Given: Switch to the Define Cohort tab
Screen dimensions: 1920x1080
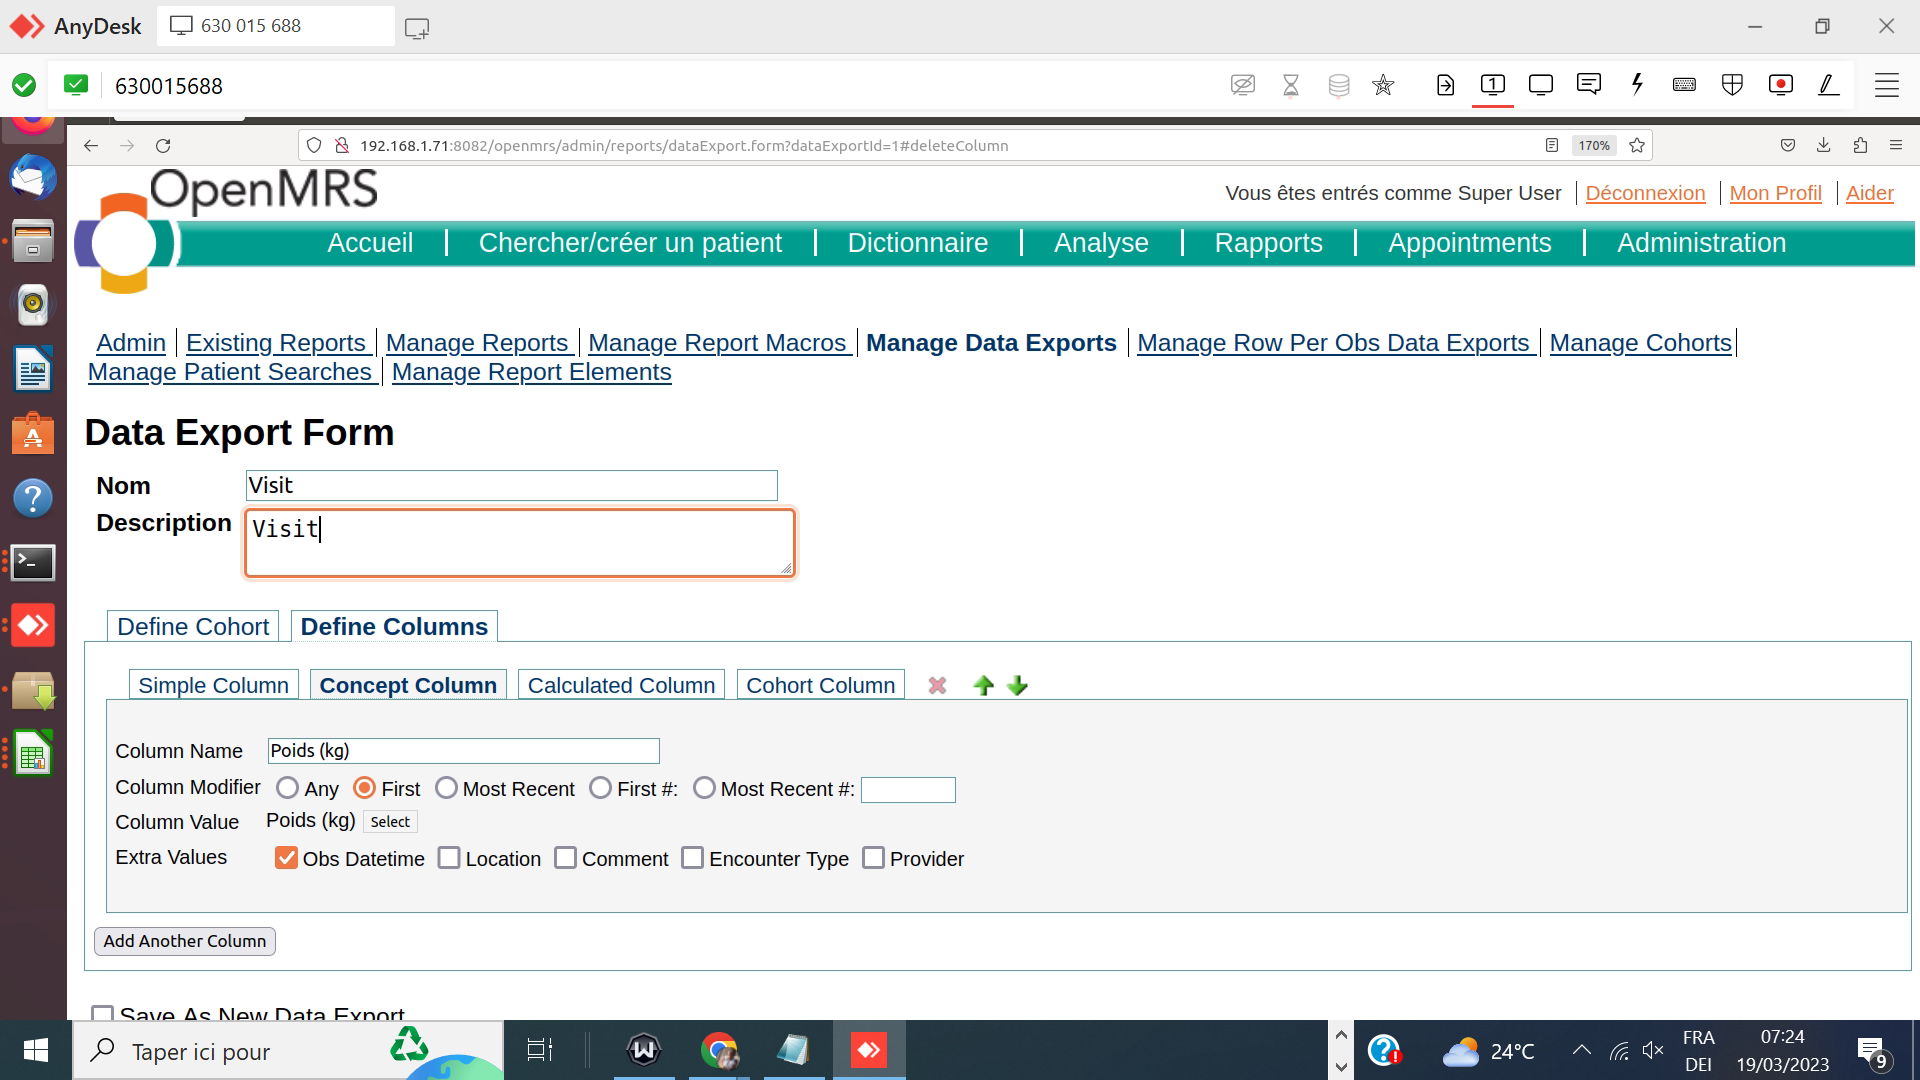Looking at the screenshot, I should coord(194,626).
